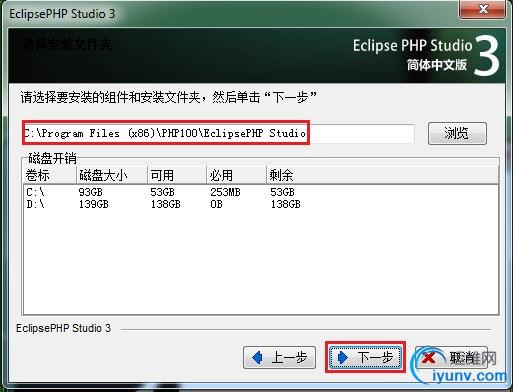Click the blue right arrow icon on 下一步
The image size is (513, 392).
point(342,357)
